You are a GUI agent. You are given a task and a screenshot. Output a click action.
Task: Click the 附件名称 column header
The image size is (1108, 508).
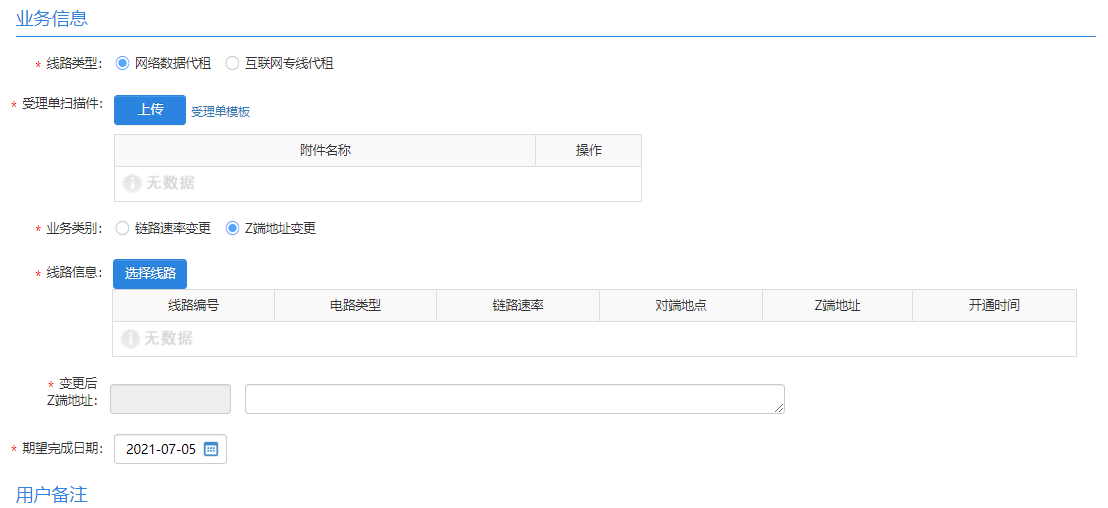coord(325,150)
